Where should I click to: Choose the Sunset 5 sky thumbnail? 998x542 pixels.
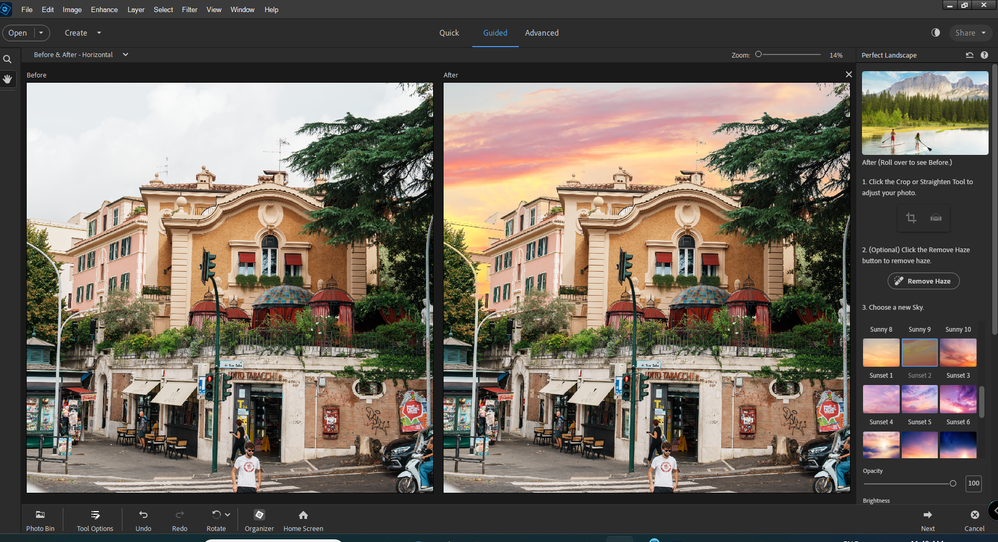920,399
